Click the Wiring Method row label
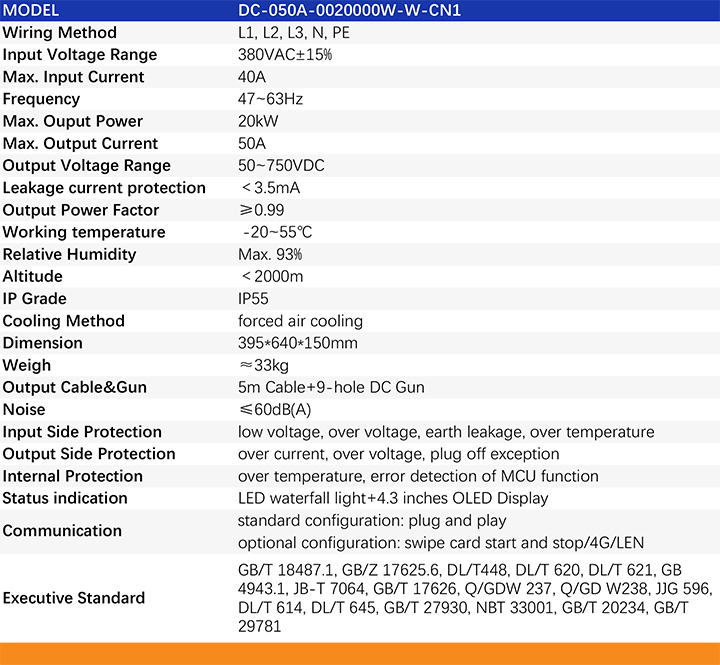 (x=60, y=33)
